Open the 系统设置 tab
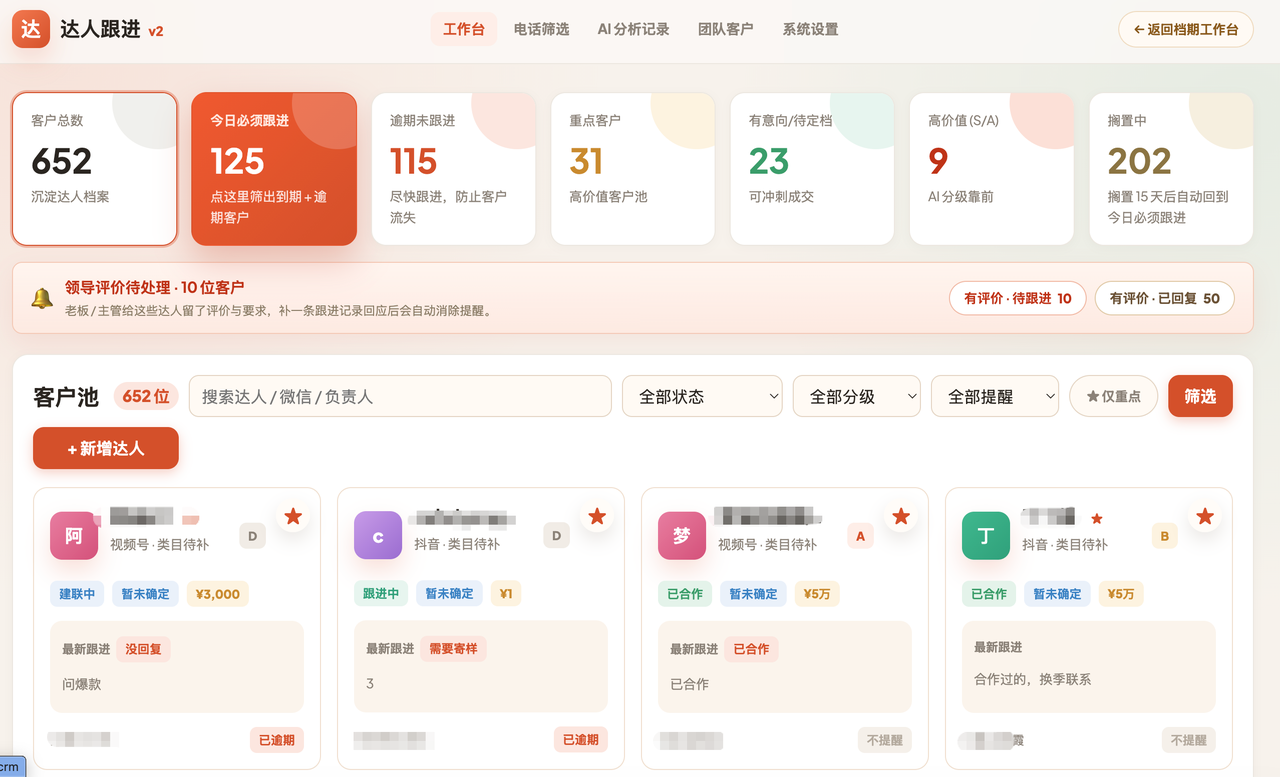1280x777 pixels. pyautogui.click(x=810, y=29)
